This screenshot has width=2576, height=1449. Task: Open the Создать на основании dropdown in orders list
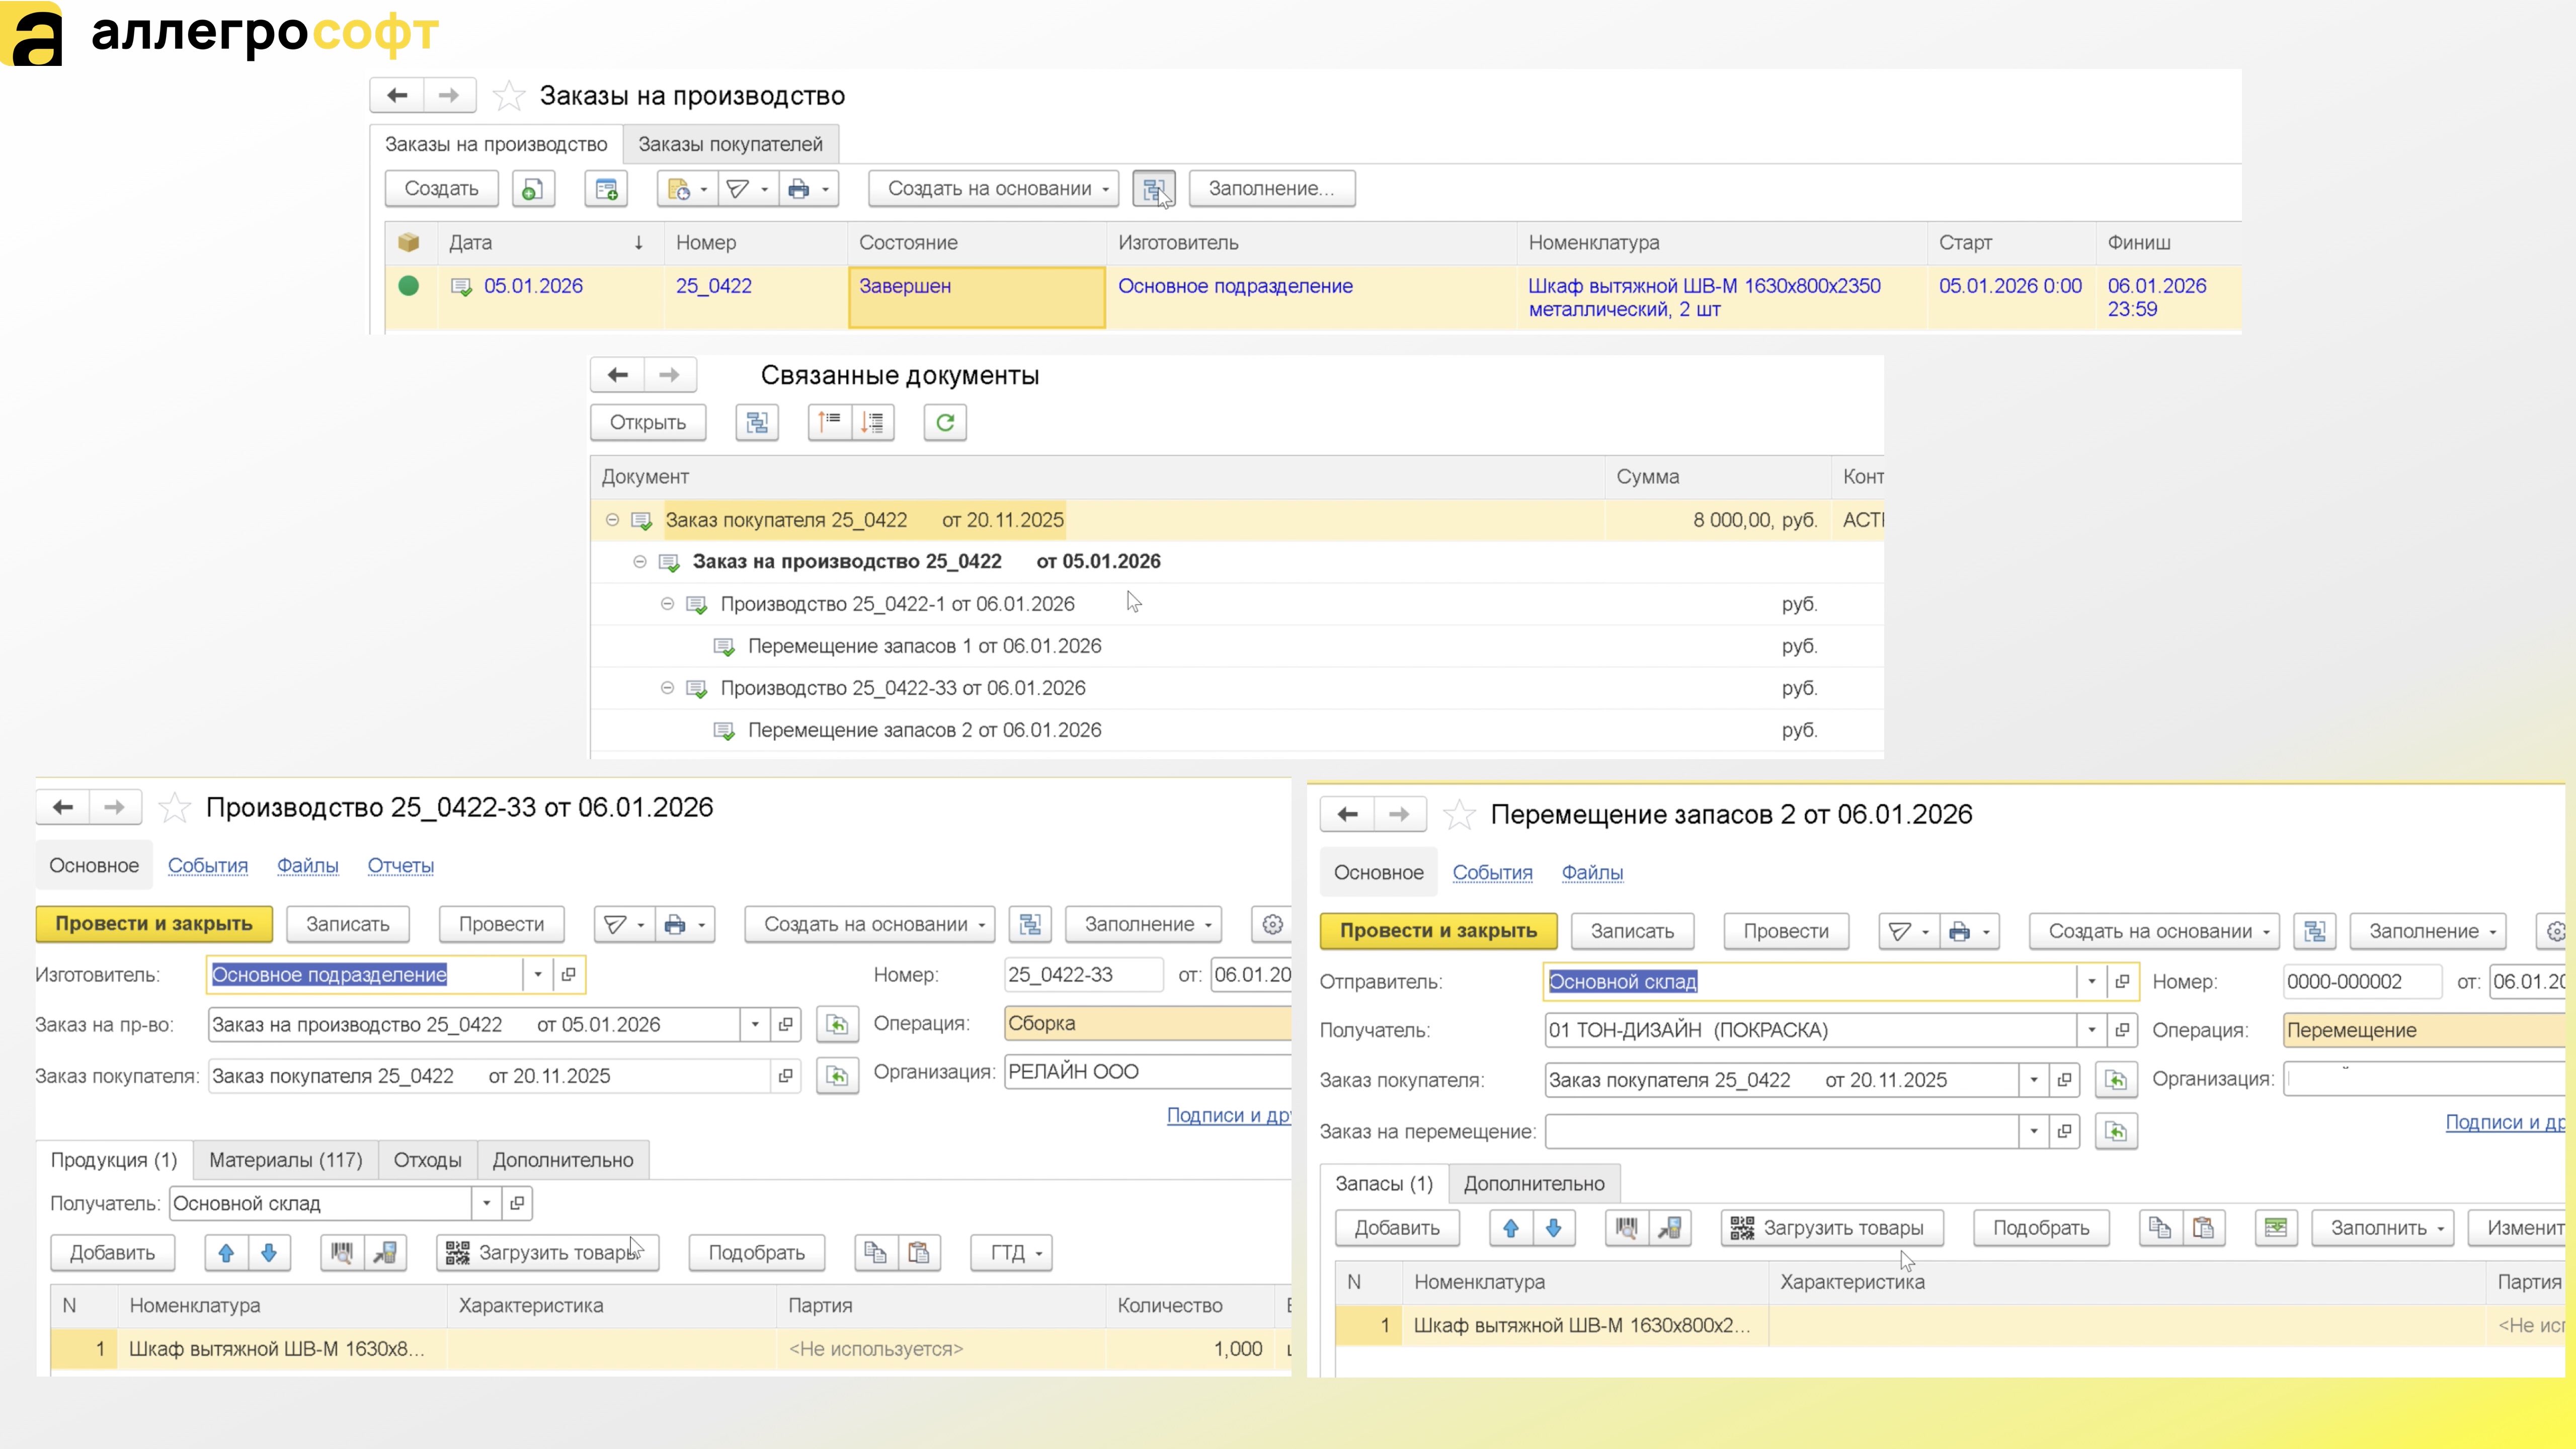pos(993,188)
